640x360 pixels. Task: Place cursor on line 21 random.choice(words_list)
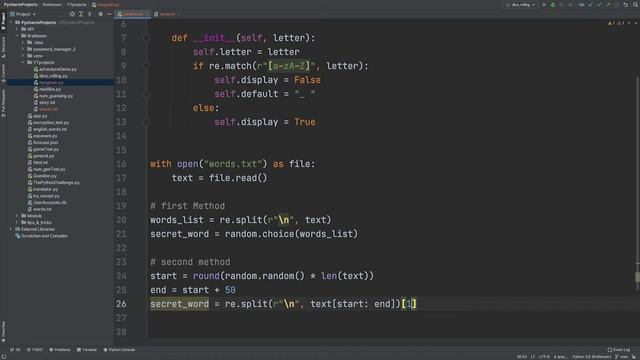click(x=291, y=234)
